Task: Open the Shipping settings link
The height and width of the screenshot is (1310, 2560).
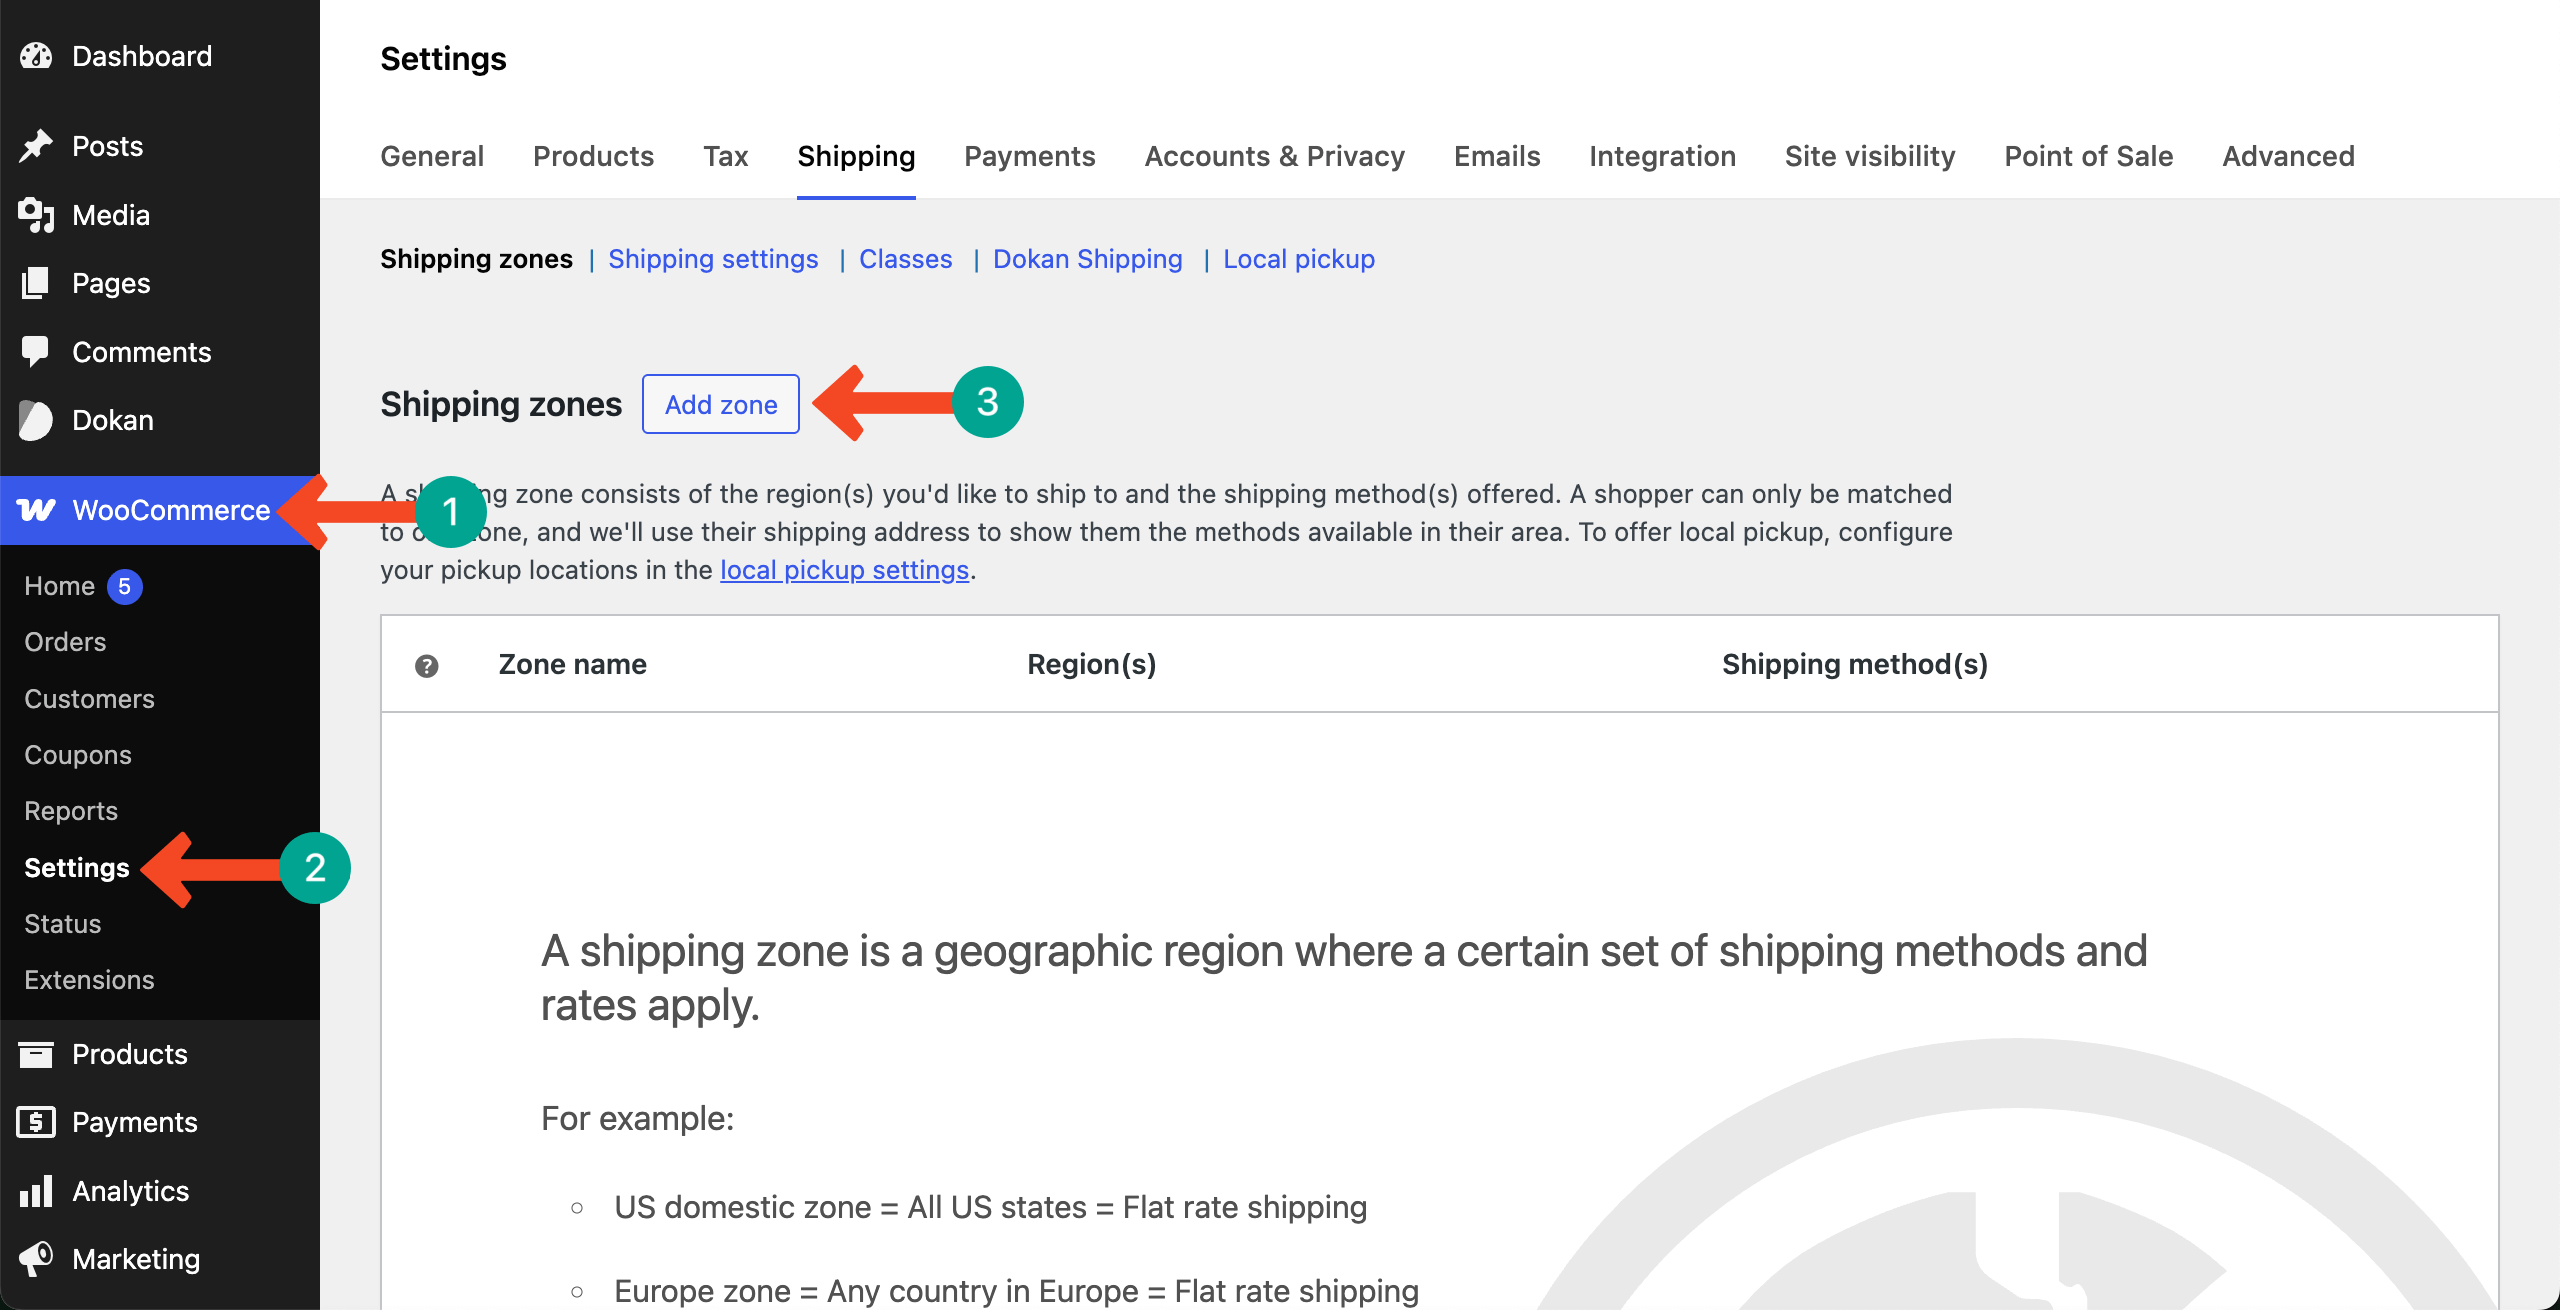Action: coord(713,259)
